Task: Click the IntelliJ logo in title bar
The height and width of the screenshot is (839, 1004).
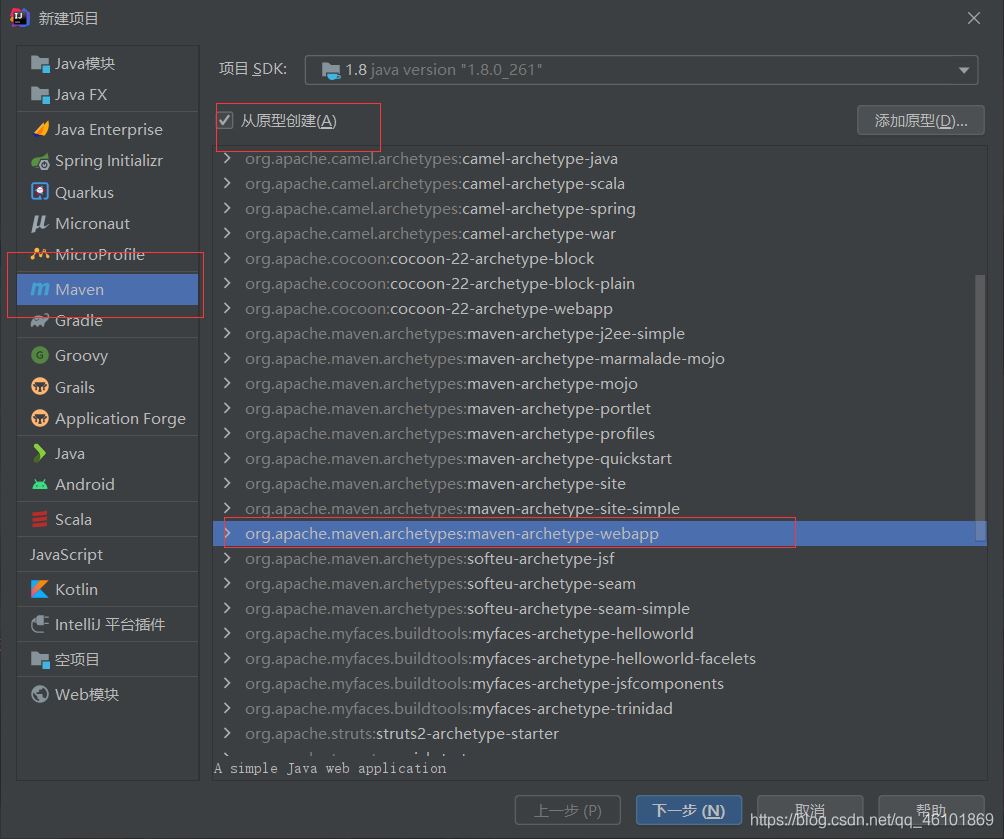Action: click(x=19, y=17)
